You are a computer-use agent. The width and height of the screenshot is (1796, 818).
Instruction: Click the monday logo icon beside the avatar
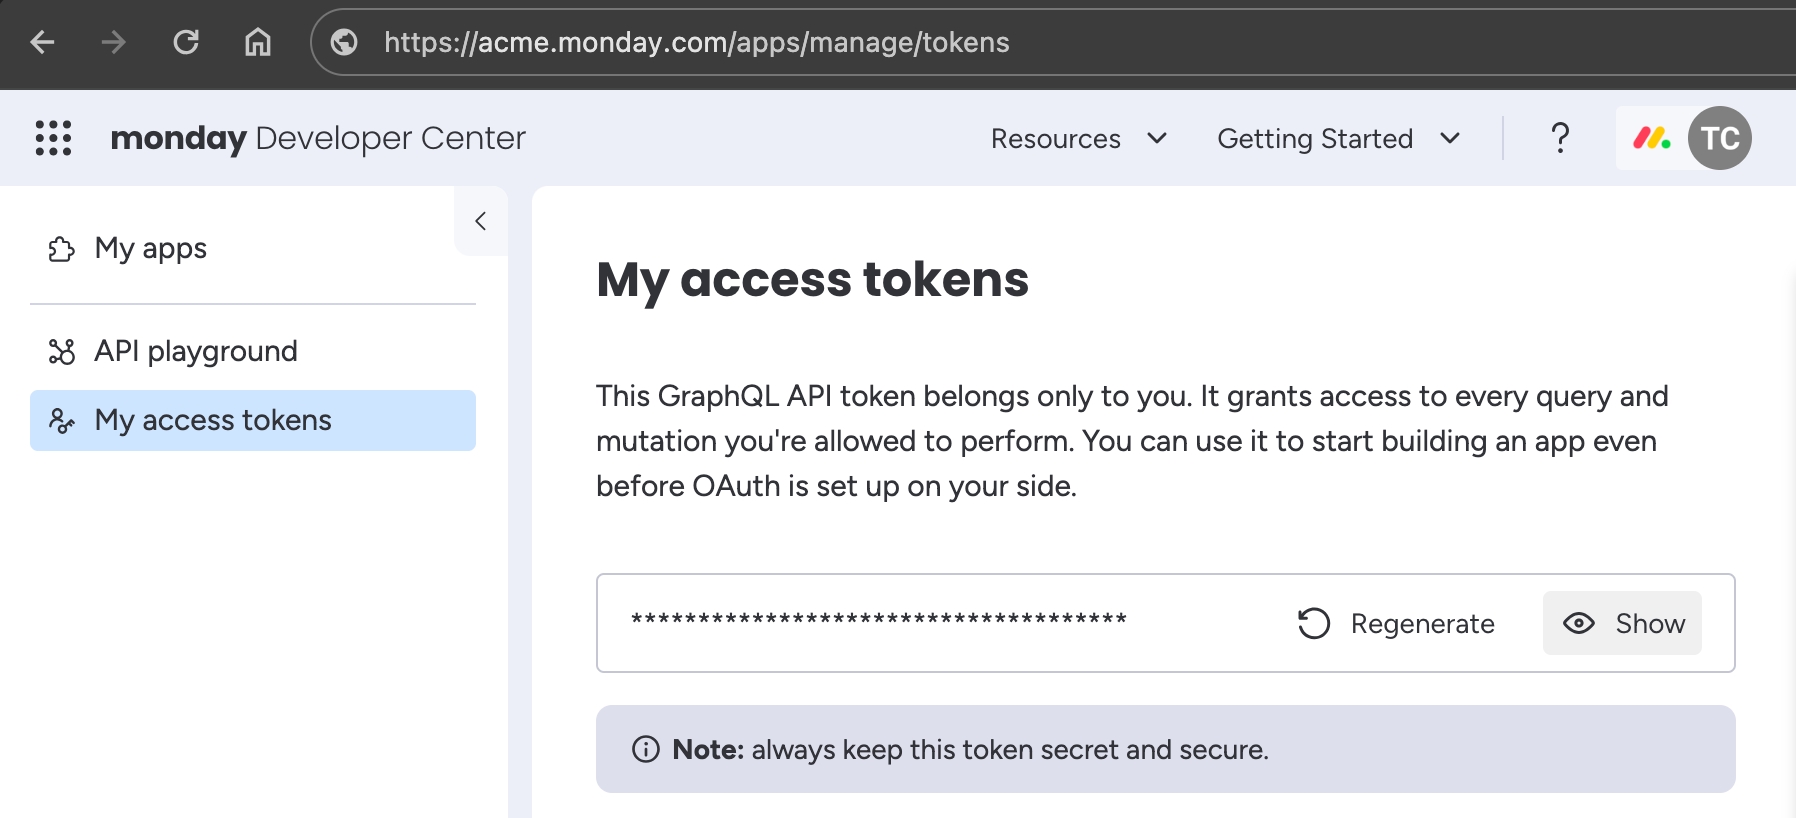[1651, 138]
